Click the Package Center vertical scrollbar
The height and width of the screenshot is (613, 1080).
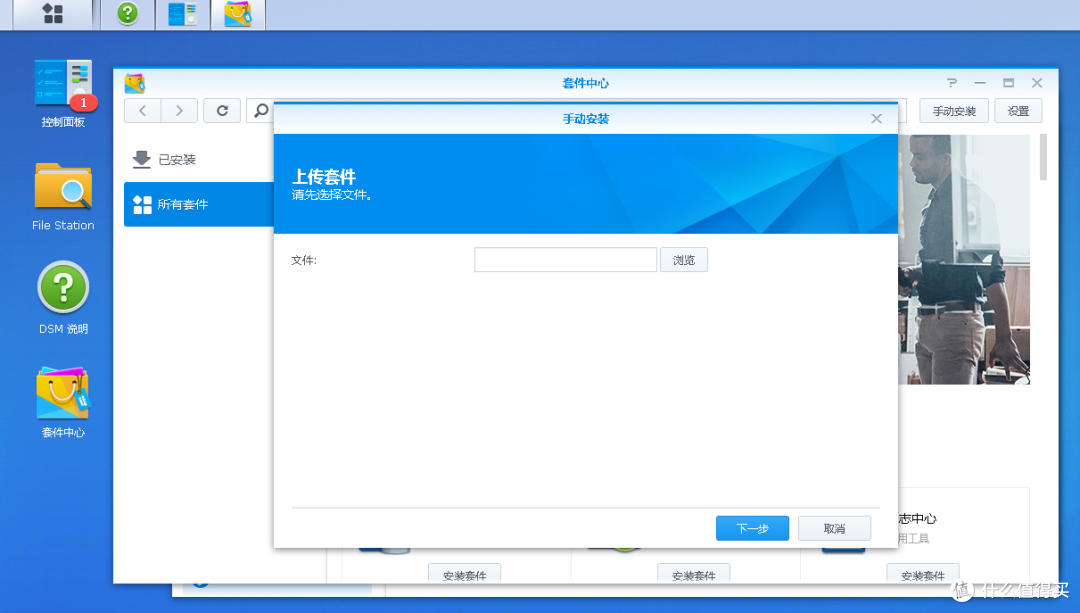(1043, 157)
